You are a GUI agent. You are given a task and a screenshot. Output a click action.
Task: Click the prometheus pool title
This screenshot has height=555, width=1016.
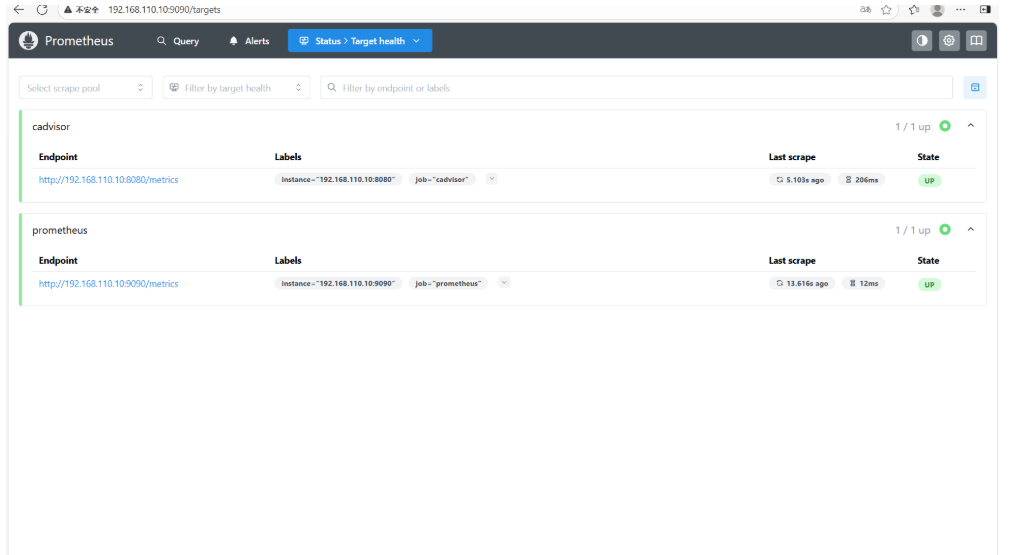pos(60,230)
